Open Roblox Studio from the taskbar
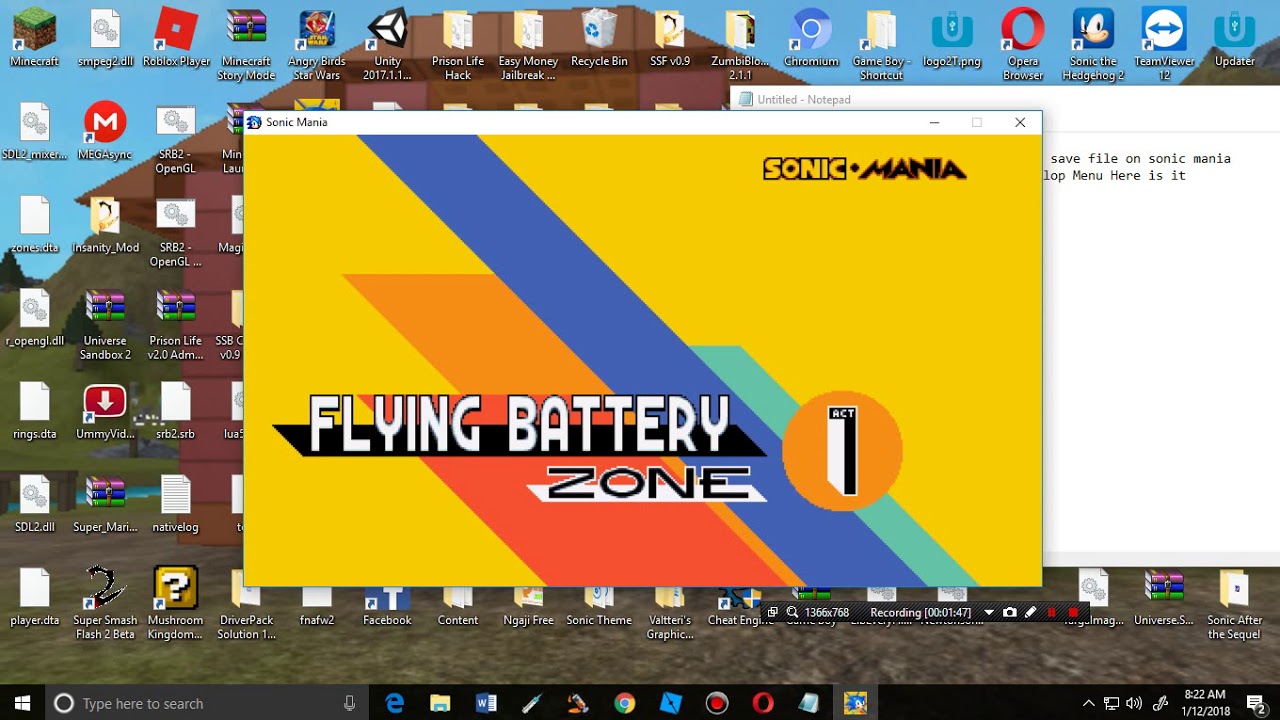Viewport: 1280px width, 720px height. (670, 703)
